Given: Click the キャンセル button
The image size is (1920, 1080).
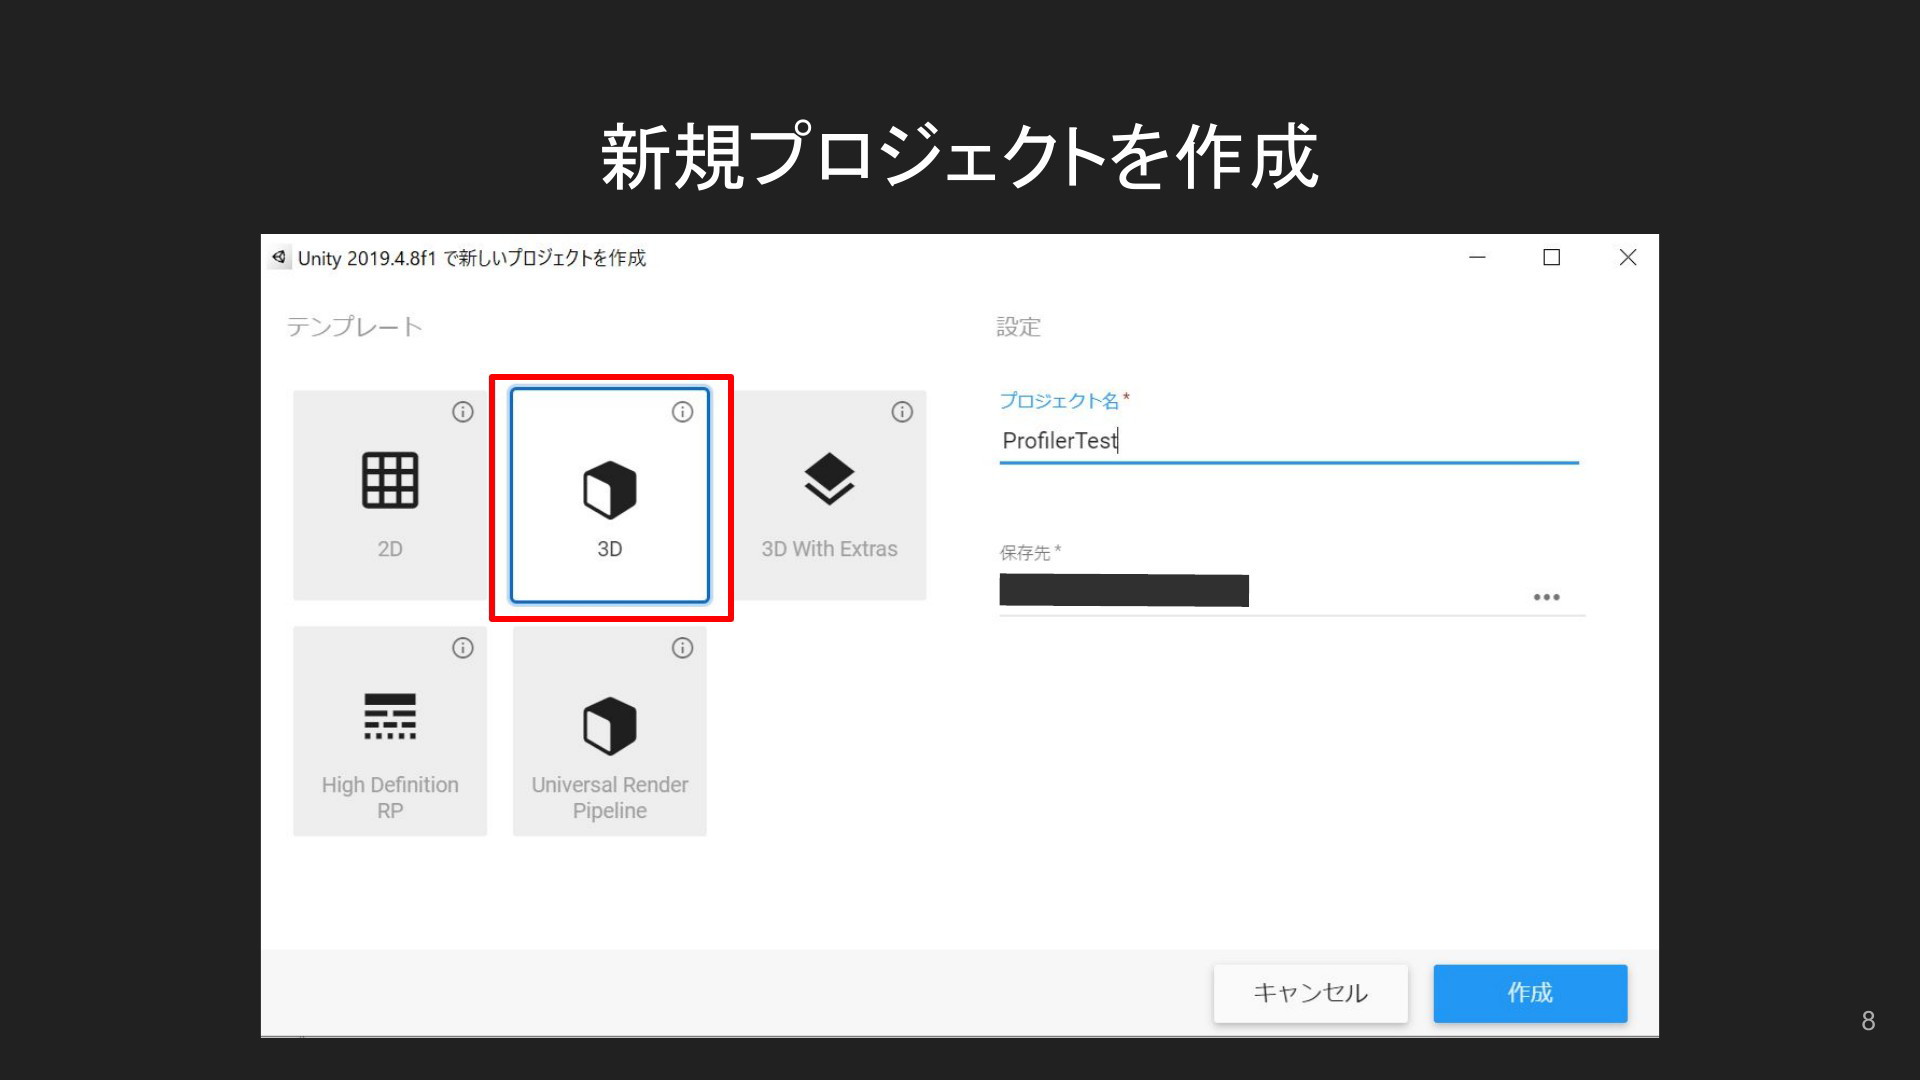Looking at the screenshot, I should [x=1311, y=993].
